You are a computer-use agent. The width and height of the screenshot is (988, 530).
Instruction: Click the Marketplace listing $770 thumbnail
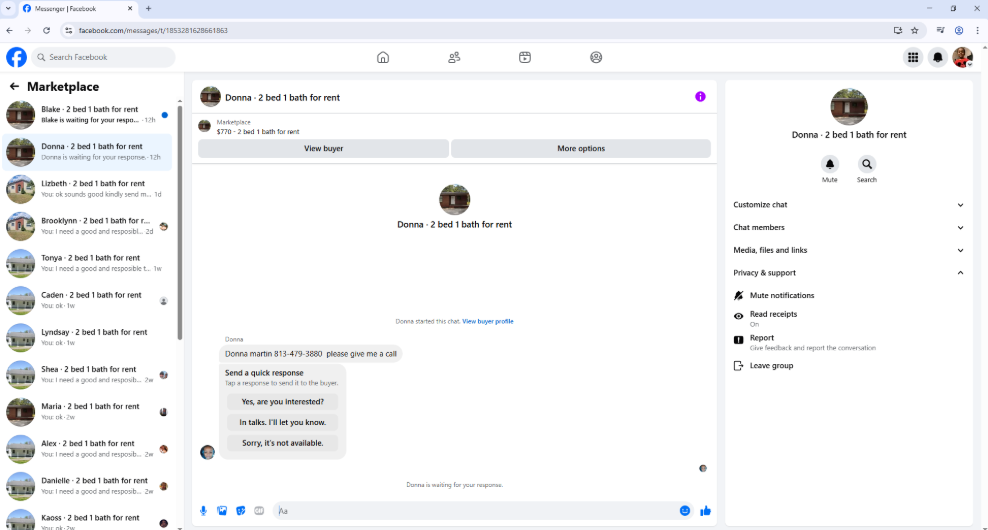pyautogui.click(x=204, y=126)
